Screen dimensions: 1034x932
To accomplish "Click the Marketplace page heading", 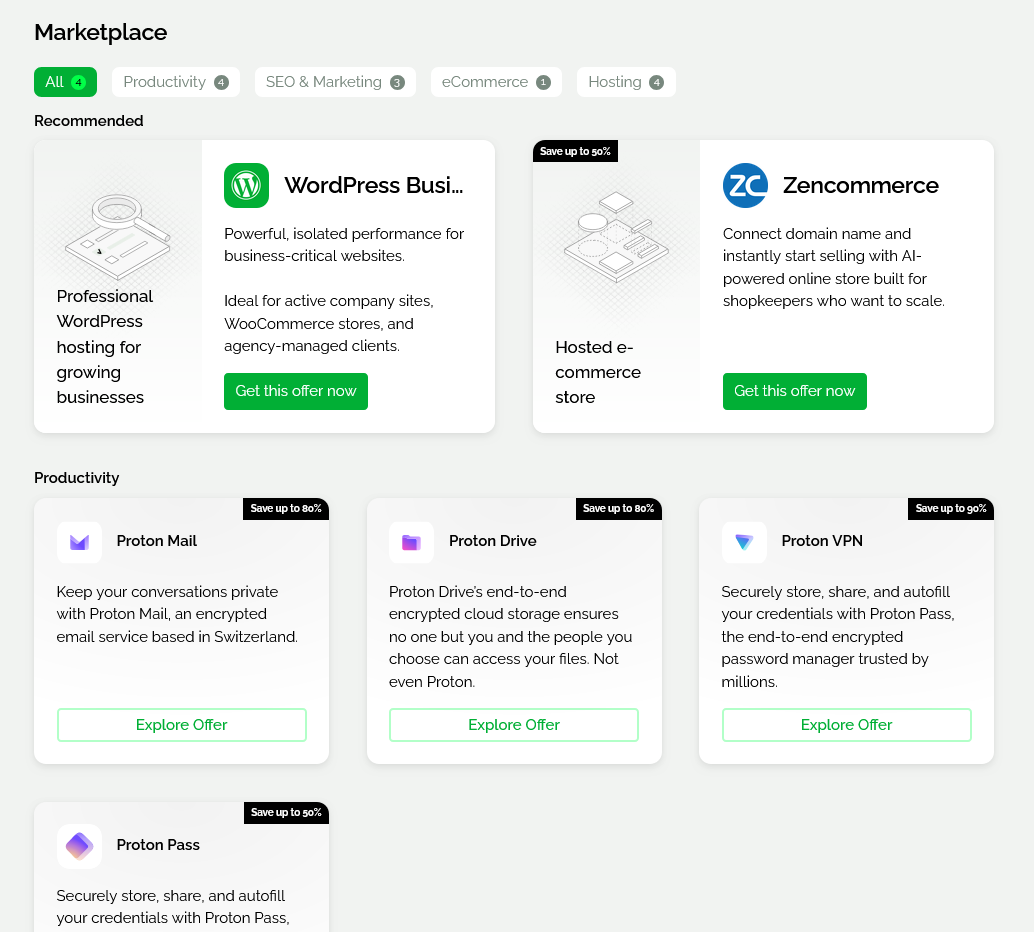I will click(x=100, y=32).
